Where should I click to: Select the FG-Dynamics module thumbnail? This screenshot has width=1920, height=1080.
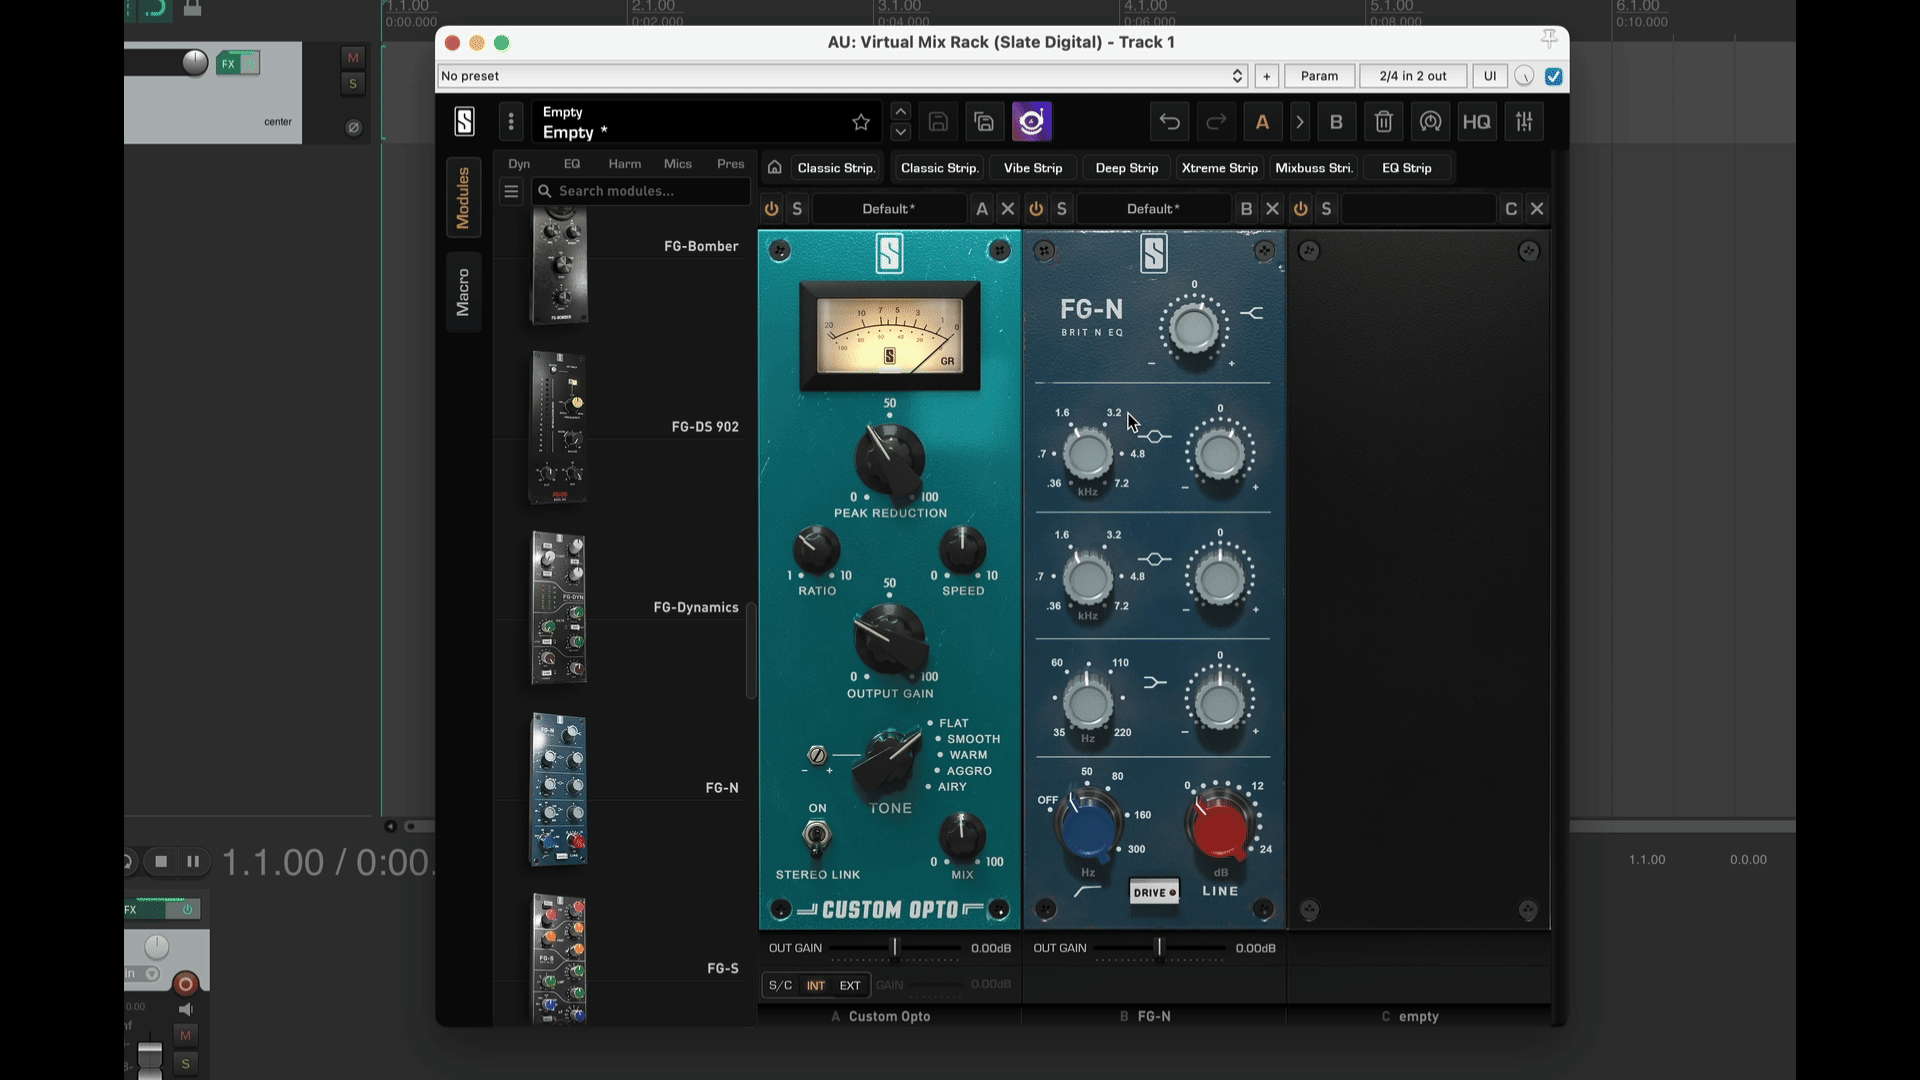(x=558, y=608)
